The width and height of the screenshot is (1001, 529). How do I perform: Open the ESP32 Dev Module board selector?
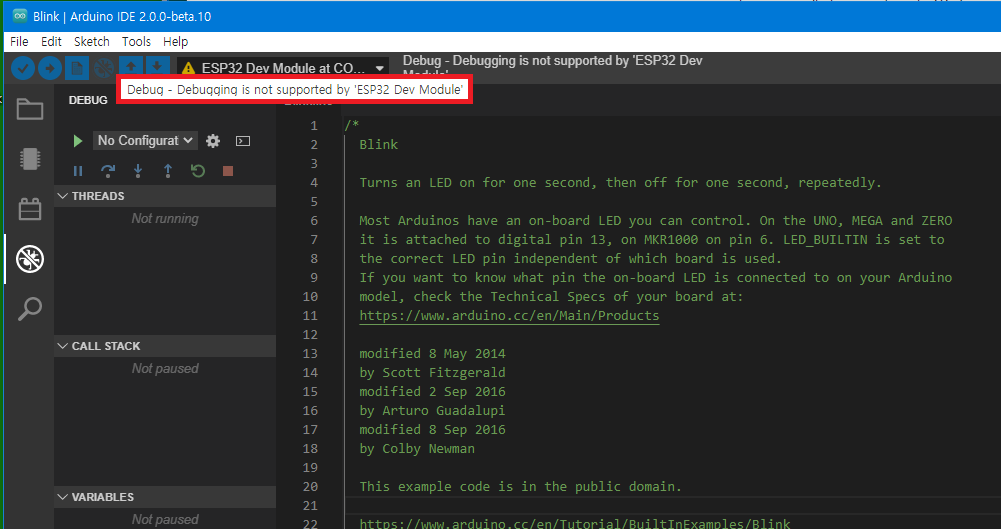tap(283, 68)
